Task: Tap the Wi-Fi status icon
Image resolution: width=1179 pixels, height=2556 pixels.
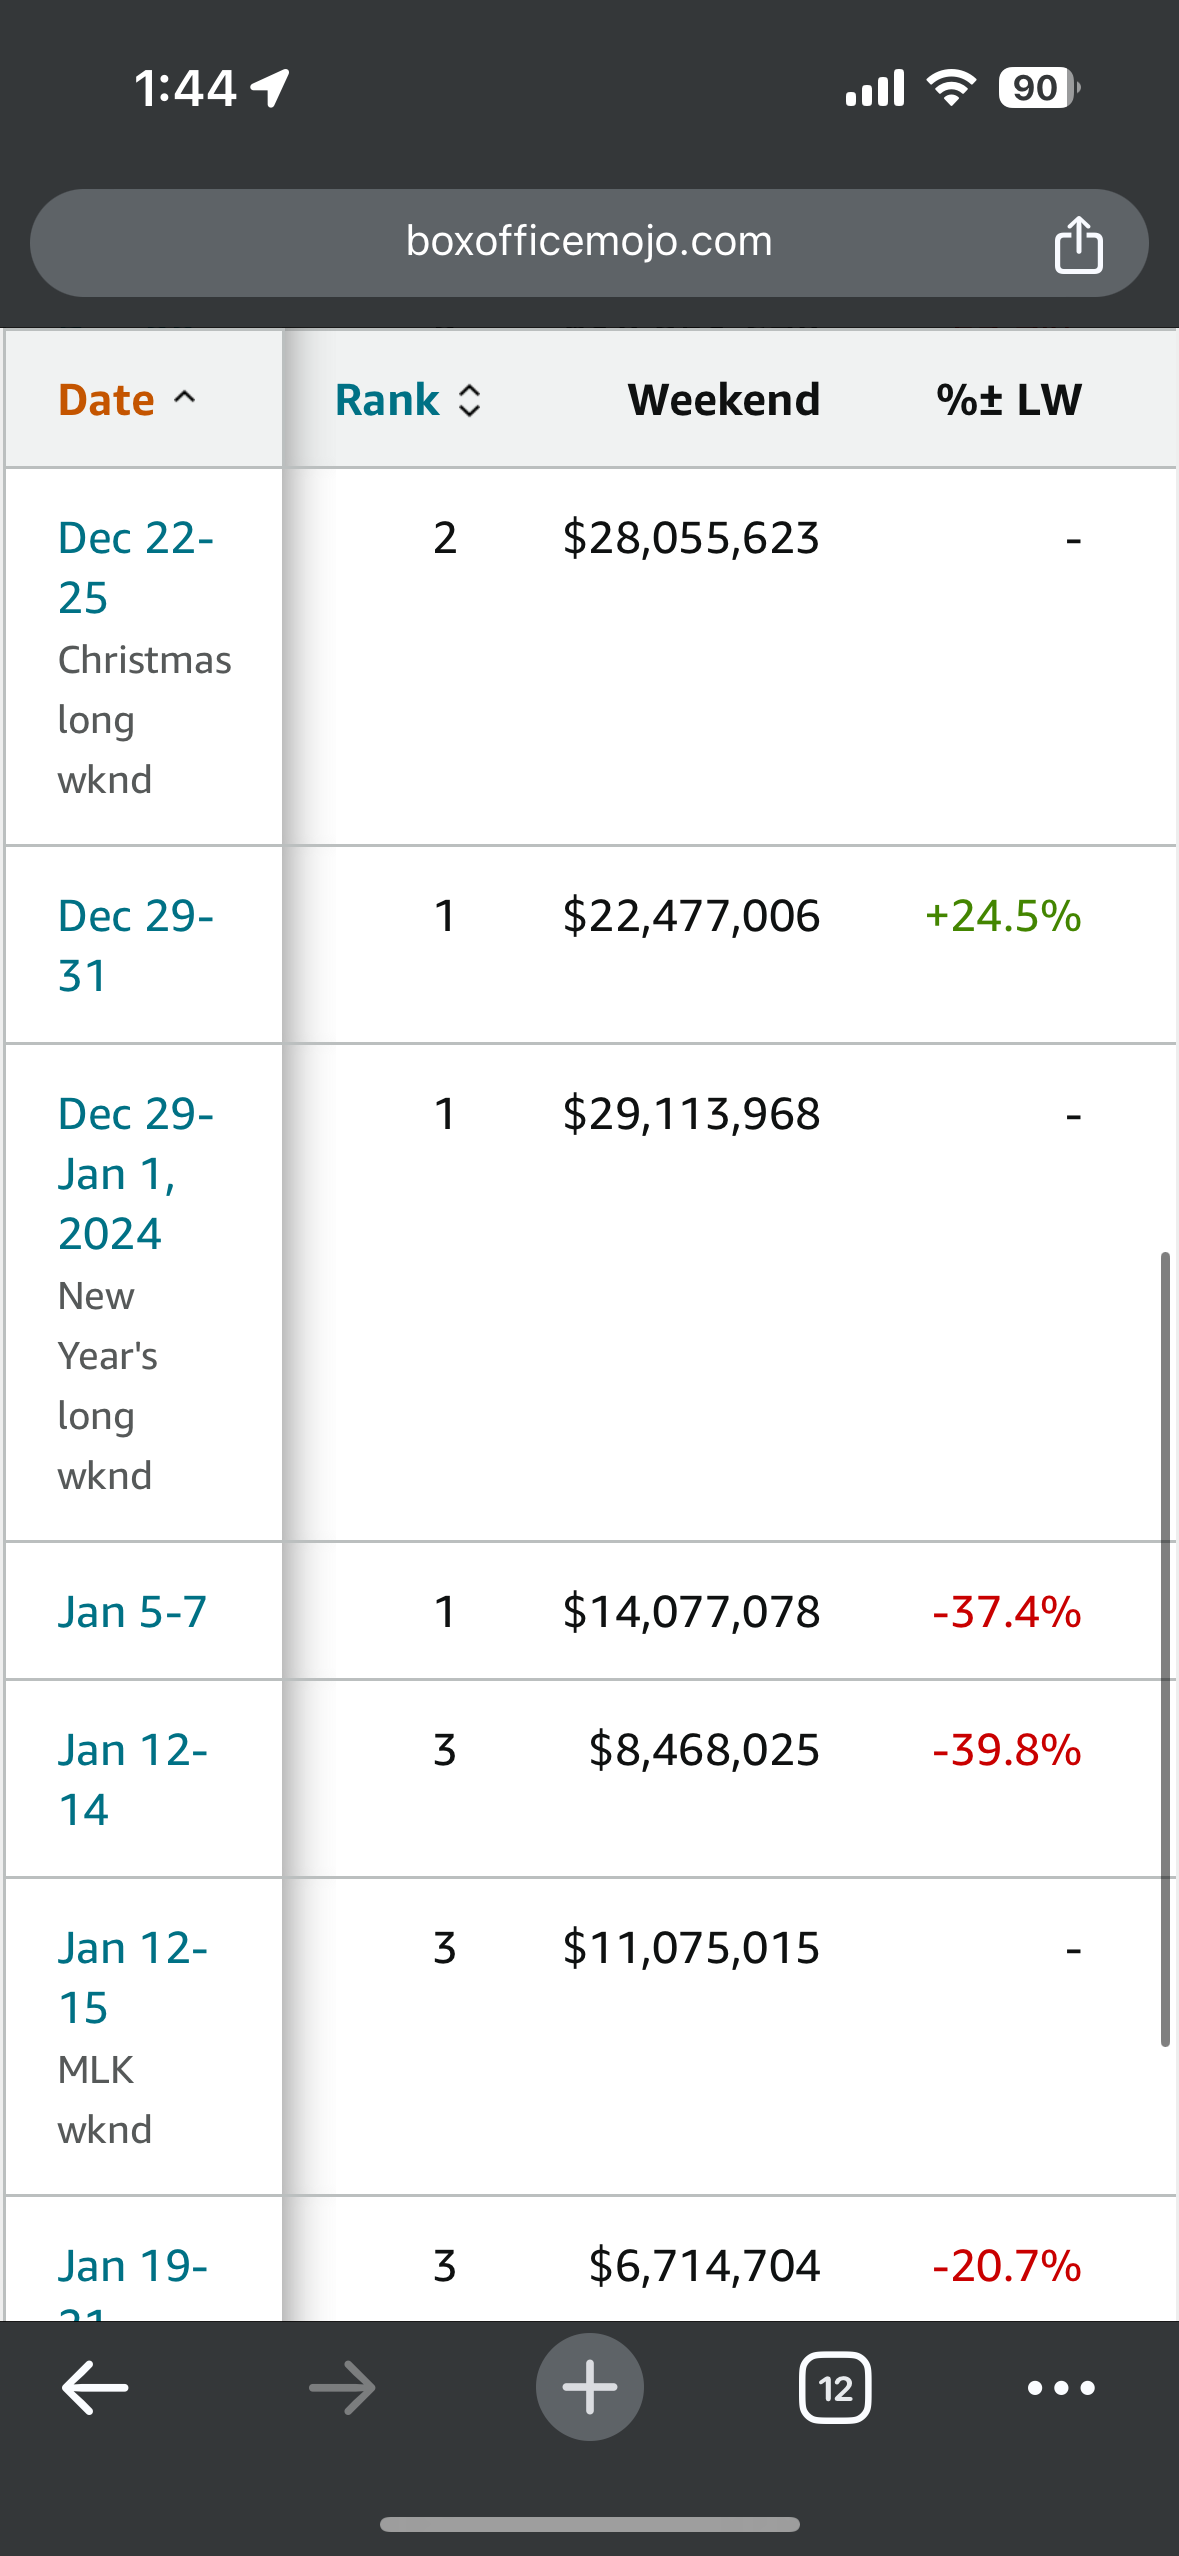Action: pyautogui.click(x=951, y=88)
